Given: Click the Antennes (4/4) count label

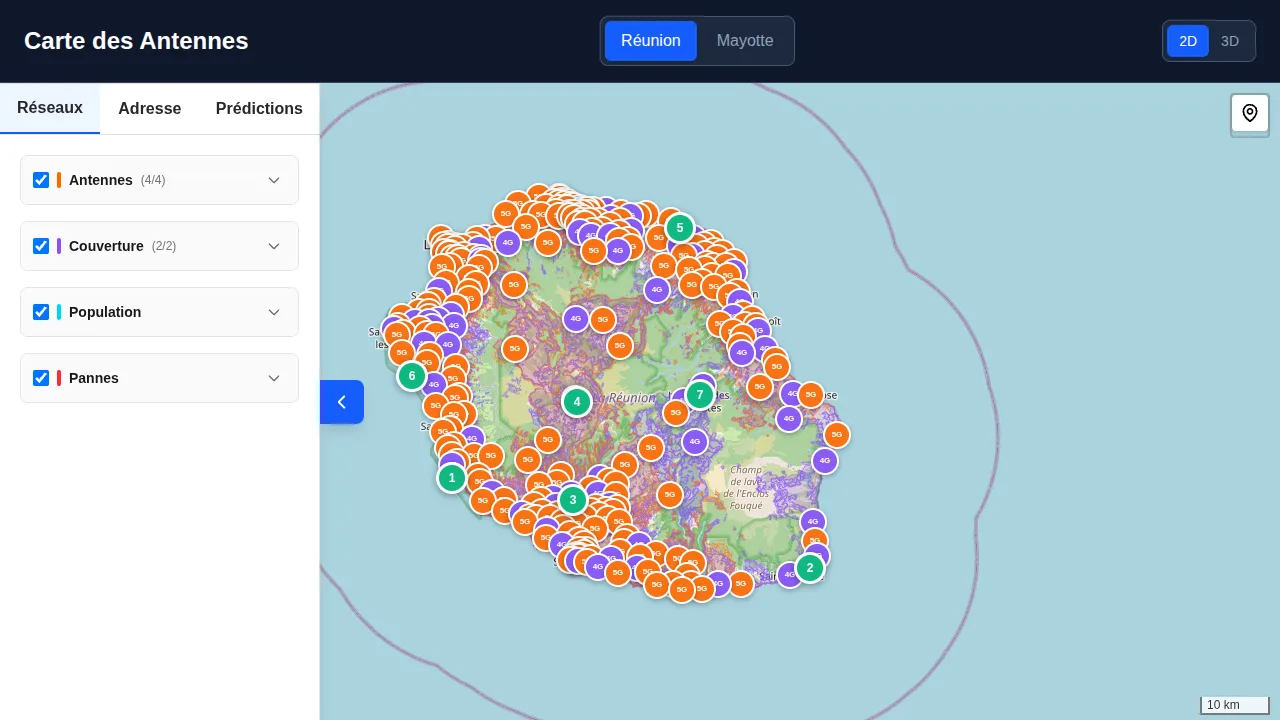Looking at the screenshot, I should 153,180.
